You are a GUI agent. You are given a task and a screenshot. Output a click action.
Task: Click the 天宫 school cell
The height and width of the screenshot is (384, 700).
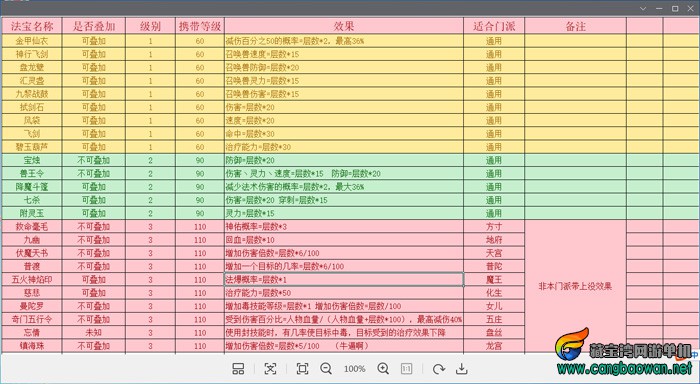(x=494, y=253)
